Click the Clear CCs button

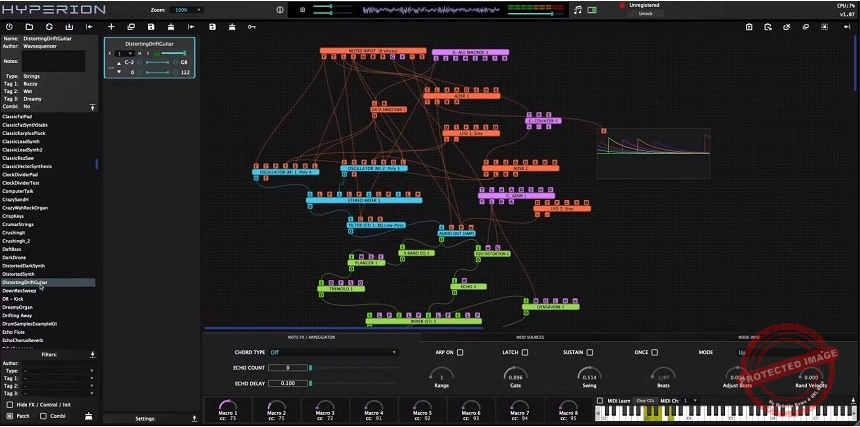[646, 401]
